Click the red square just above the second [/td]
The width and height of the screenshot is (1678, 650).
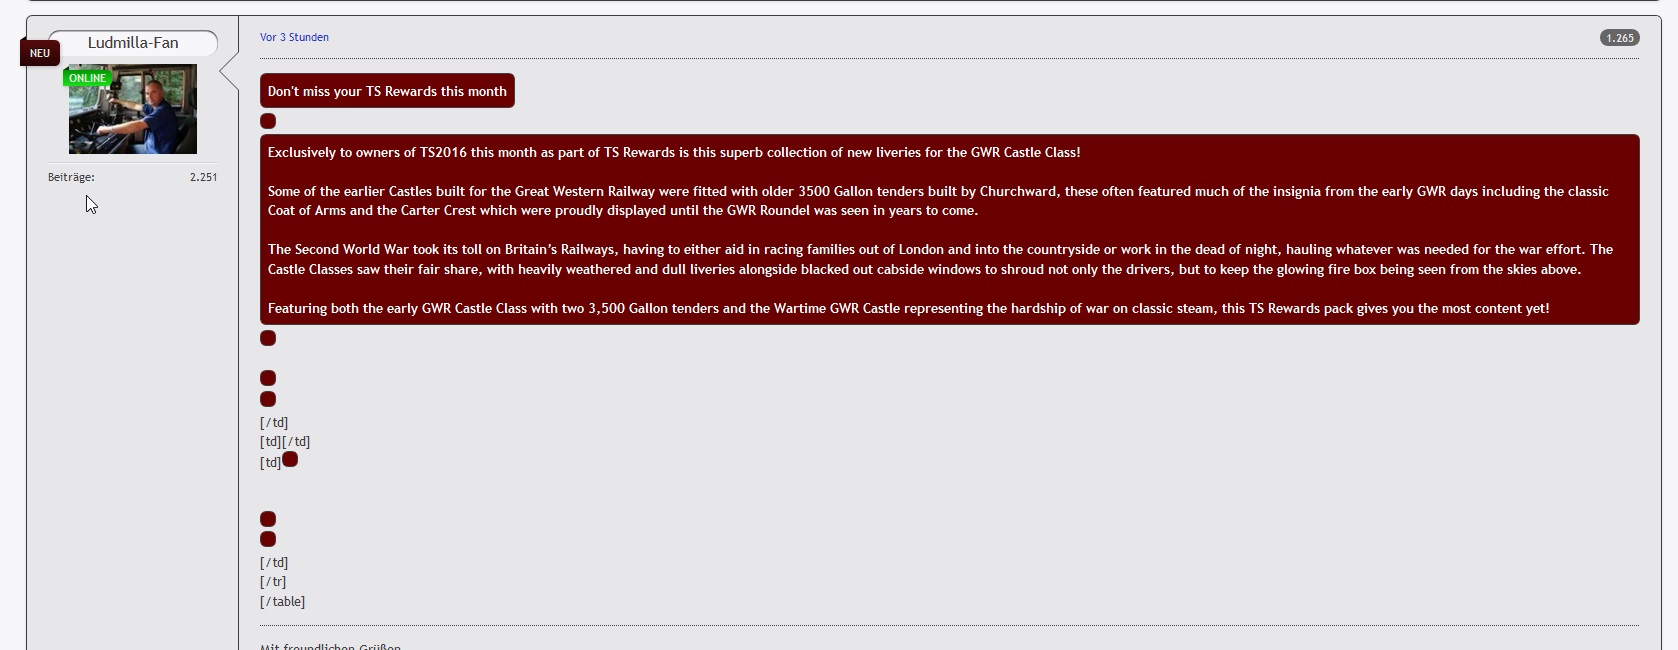point(268,539)
